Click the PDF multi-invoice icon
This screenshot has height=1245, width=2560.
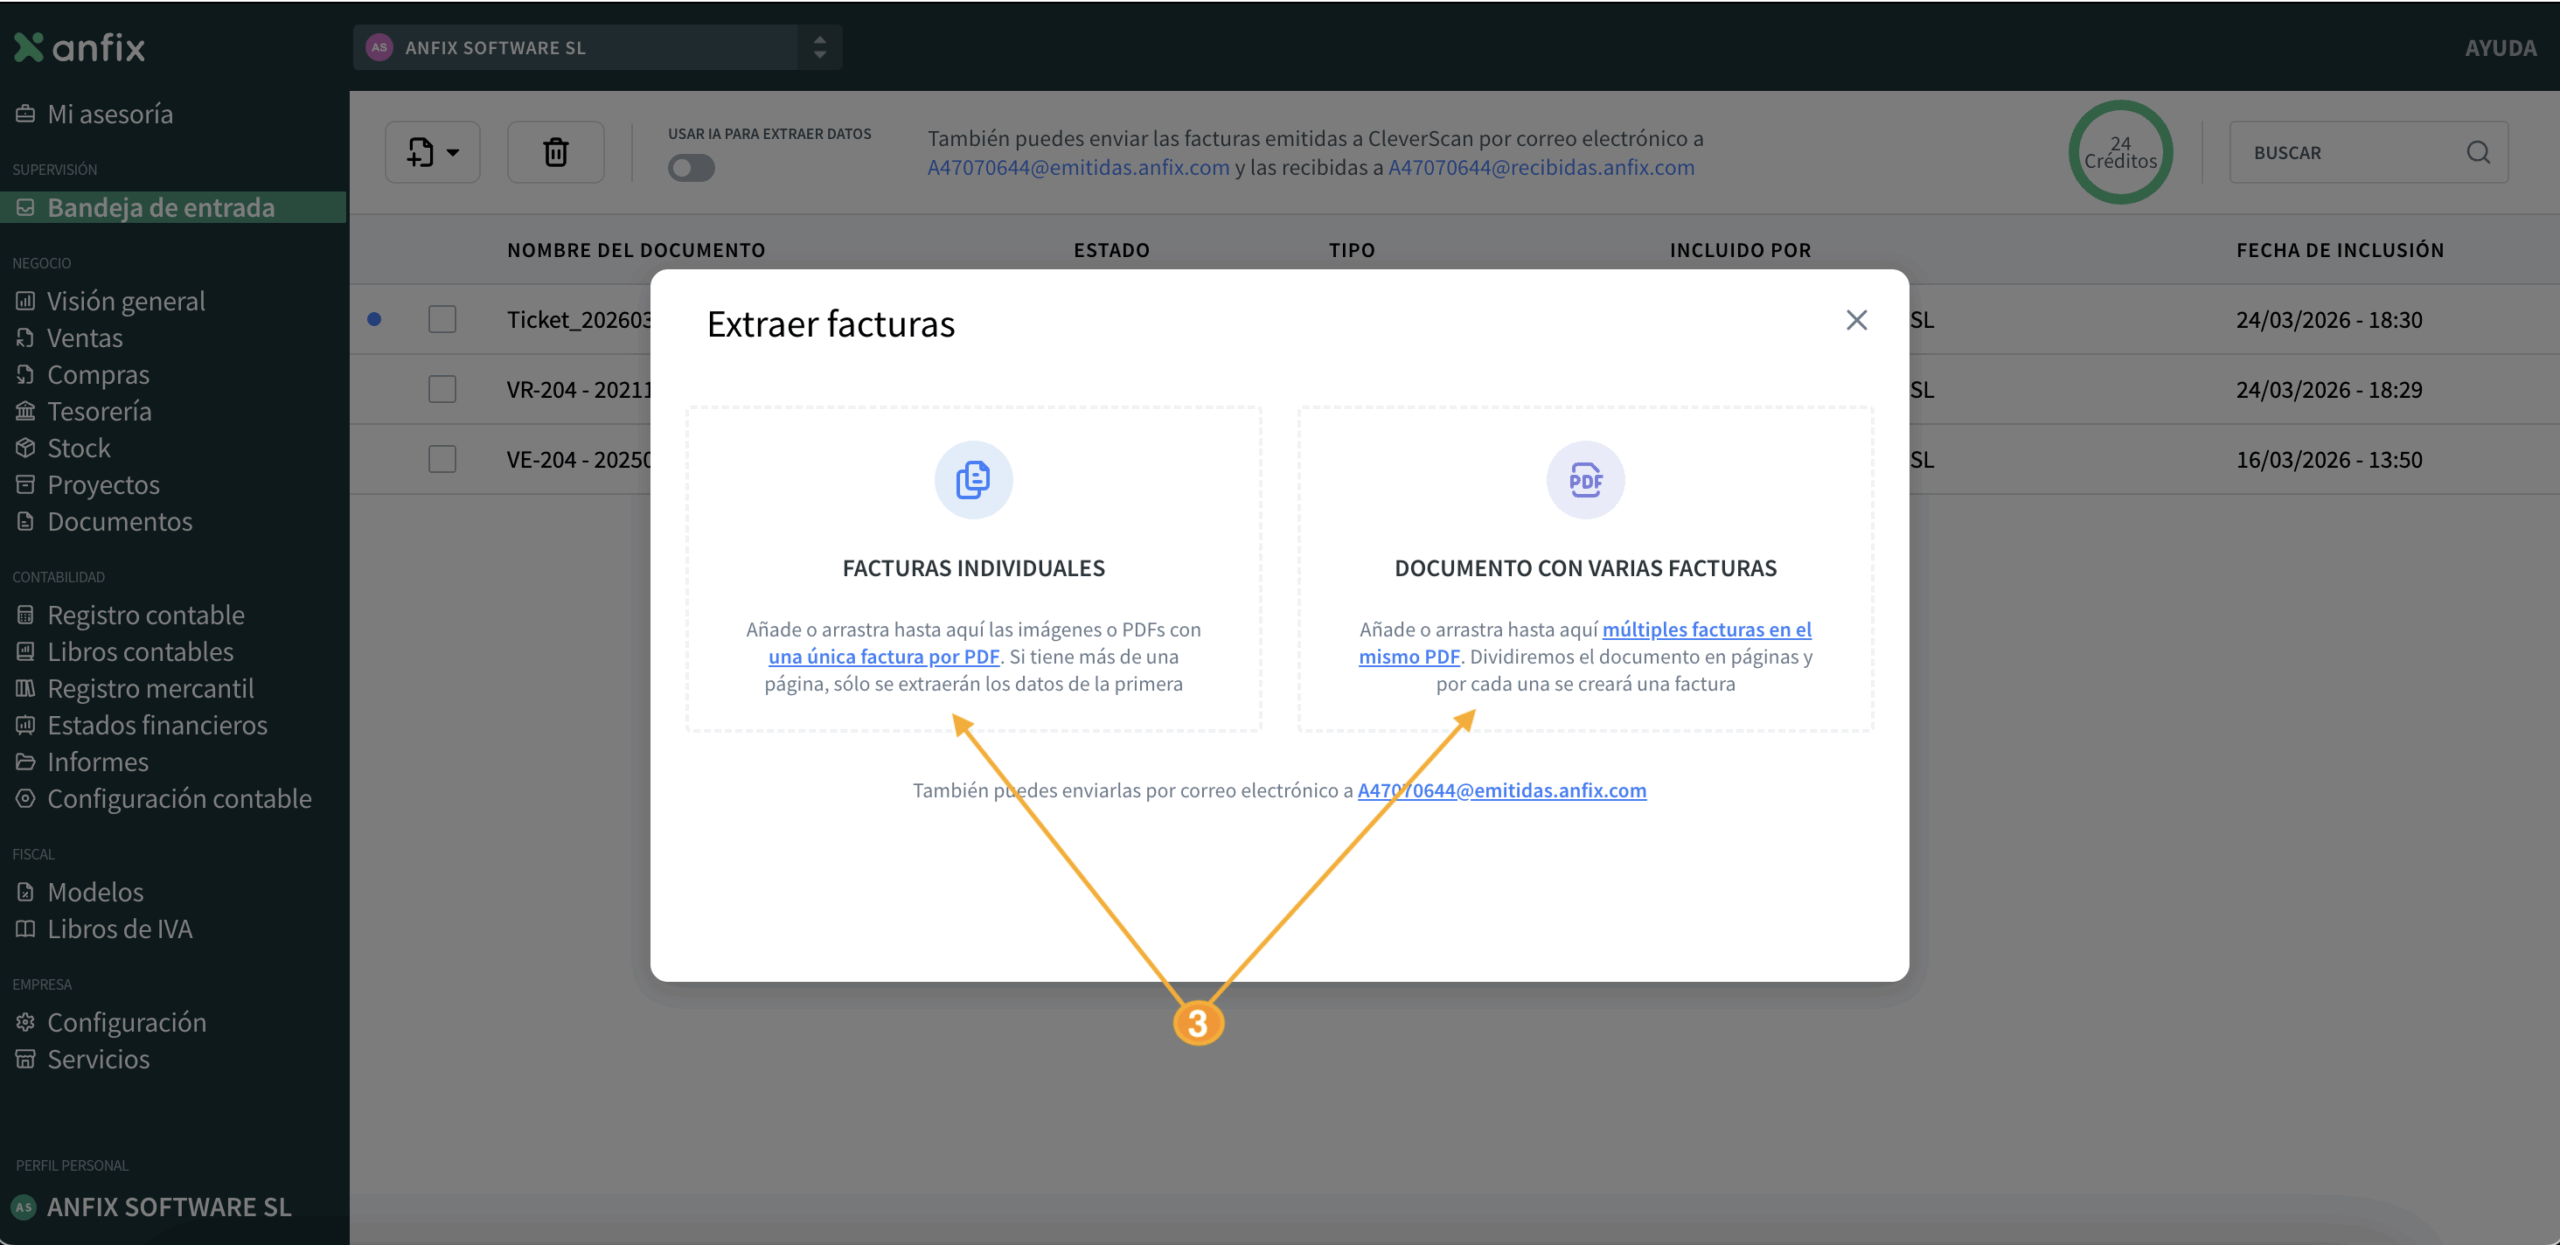tap(1585, 480)
